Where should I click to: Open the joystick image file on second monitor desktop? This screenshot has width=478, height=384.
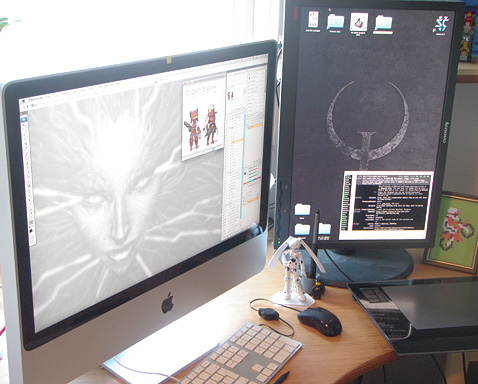point(359,22)
